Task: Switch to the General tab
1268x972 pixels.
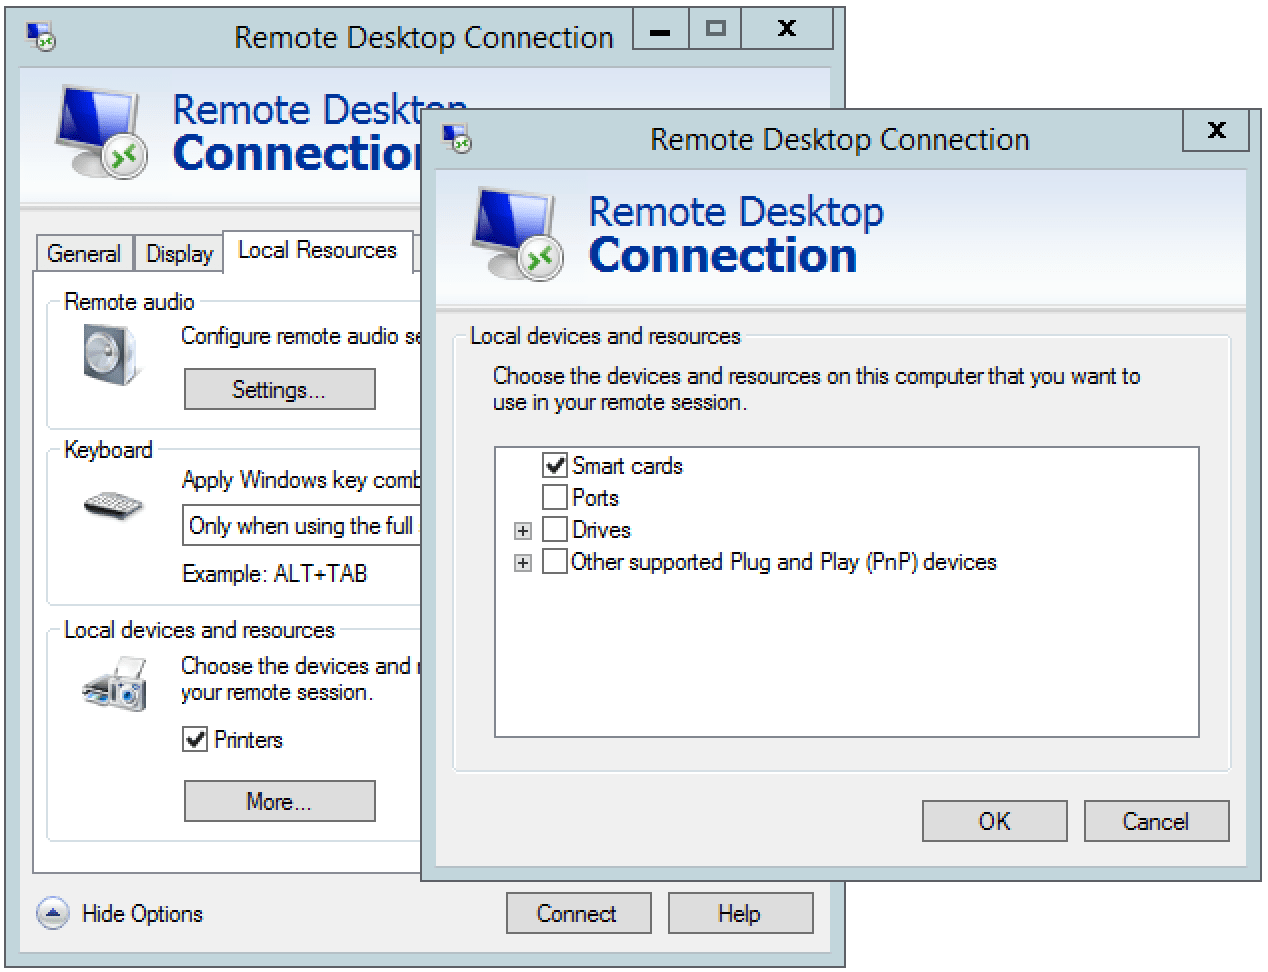Action: (84, 253)
